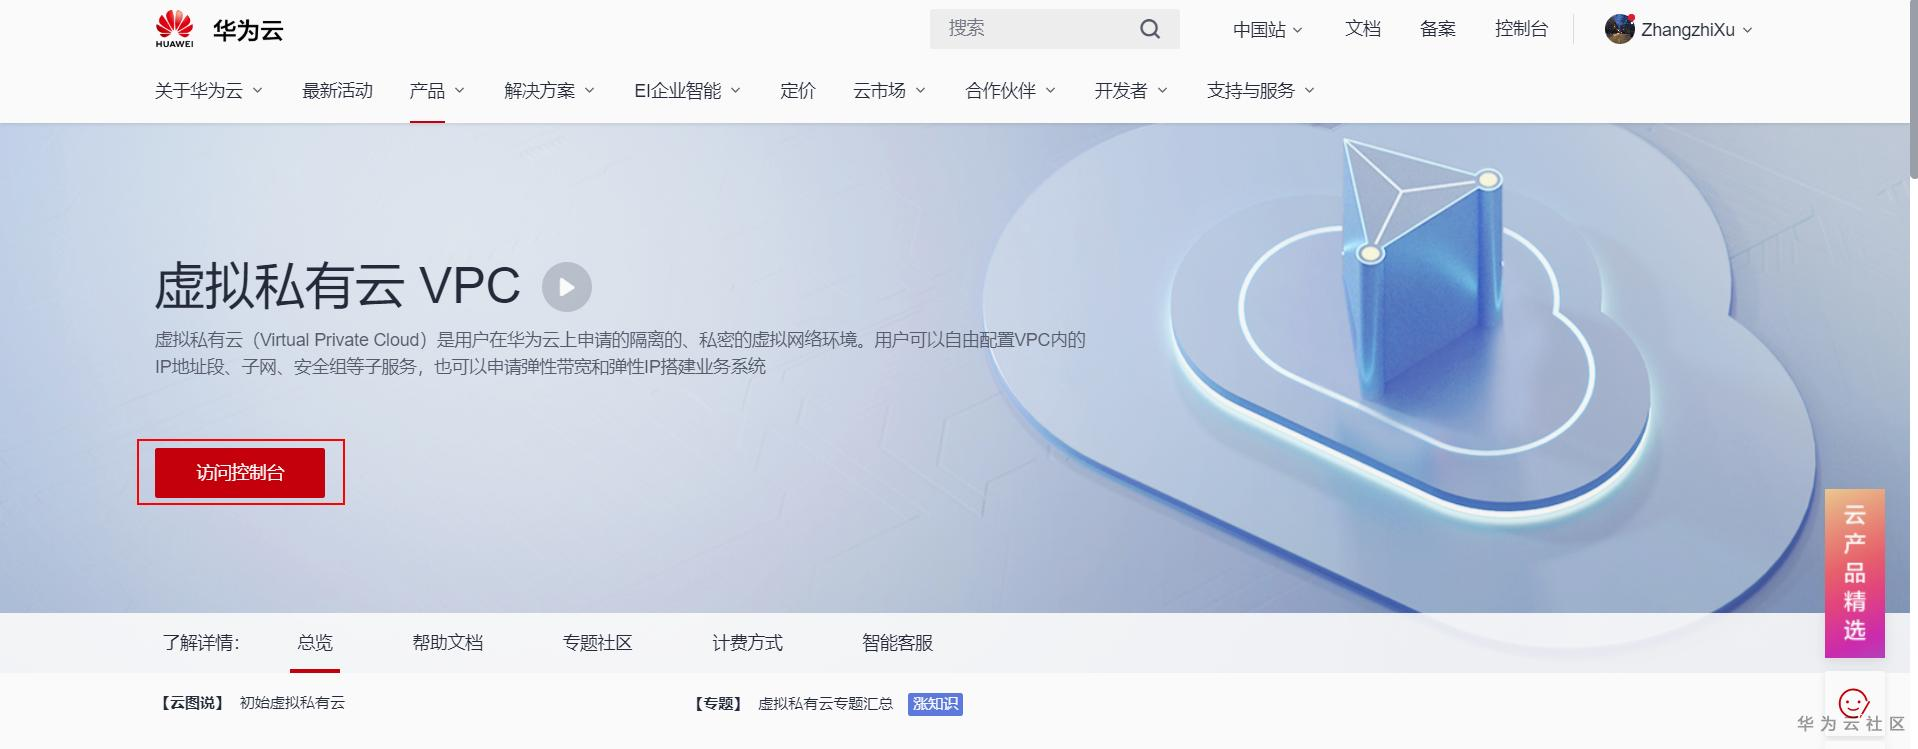
Task: Expand the 支持与服务 menu
Action: (1261, 91)
